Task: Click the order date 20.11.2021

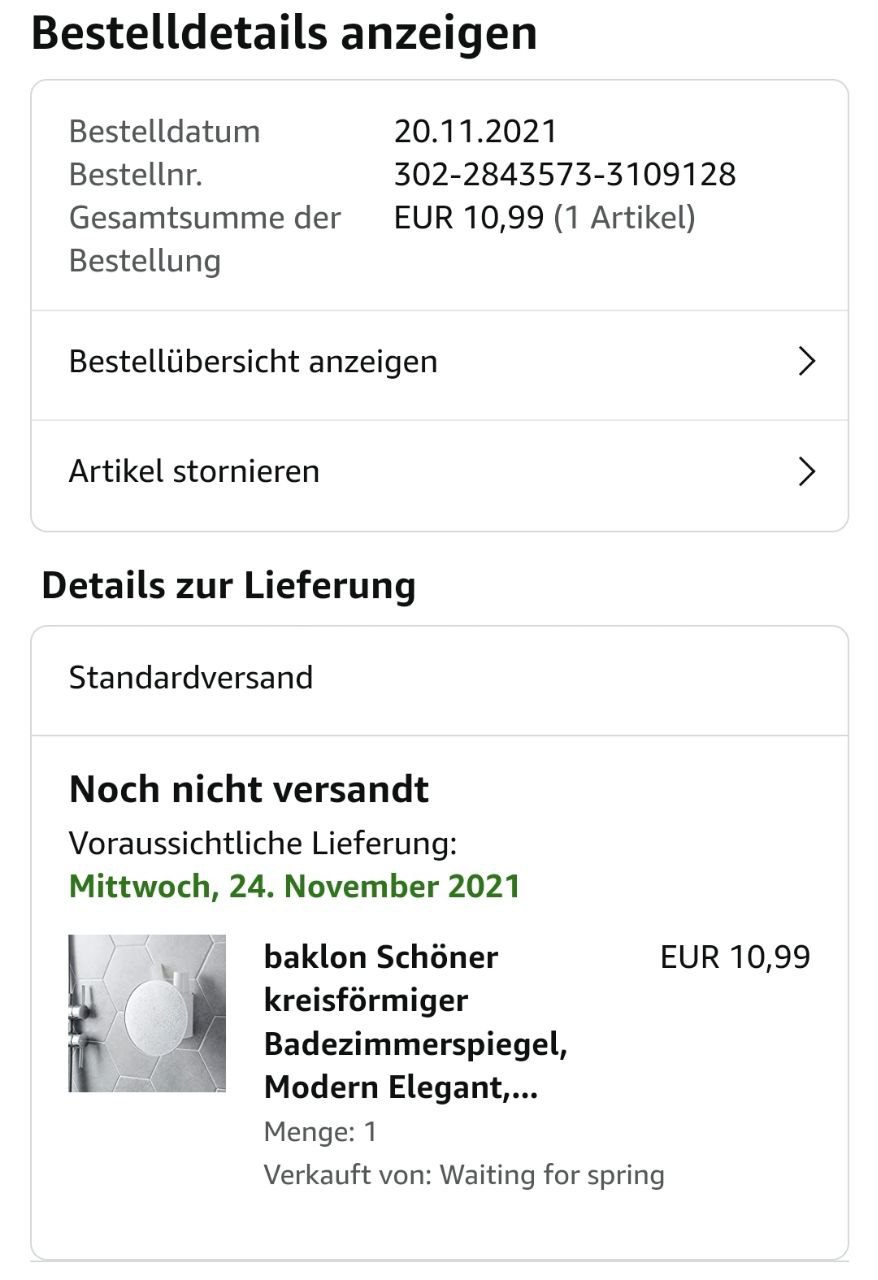Action: [475, 131]
